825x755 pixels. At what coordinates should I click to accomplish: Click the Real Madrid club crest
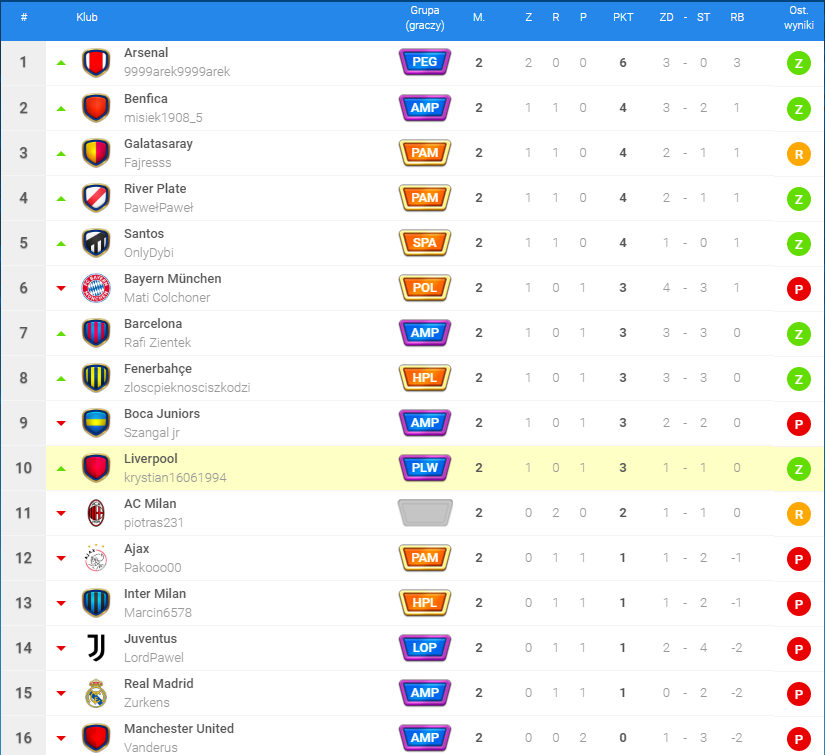coord(96,693)
